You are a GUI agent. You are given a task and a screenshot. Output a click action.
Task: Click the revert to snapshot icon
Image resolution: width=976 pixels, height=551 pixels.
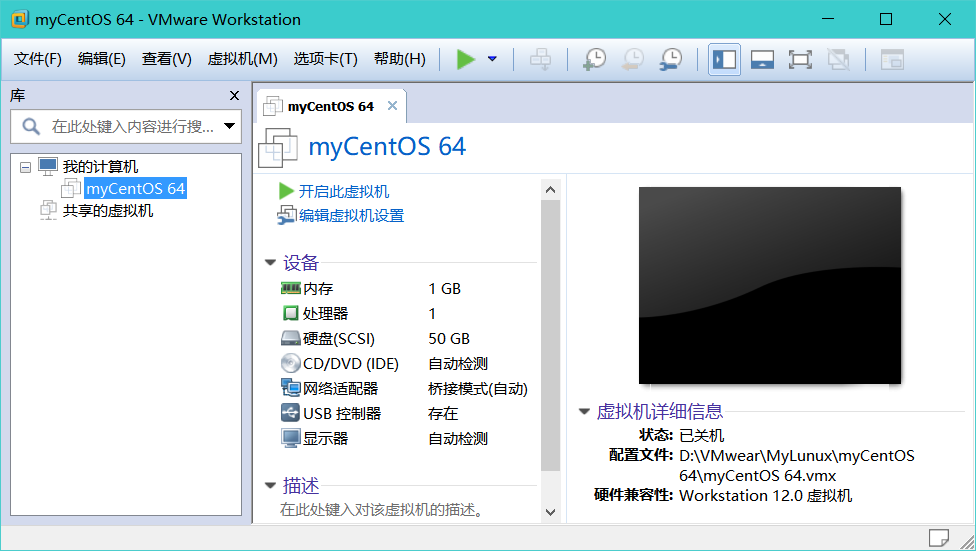pyautogui.click(x=633, y=59)
